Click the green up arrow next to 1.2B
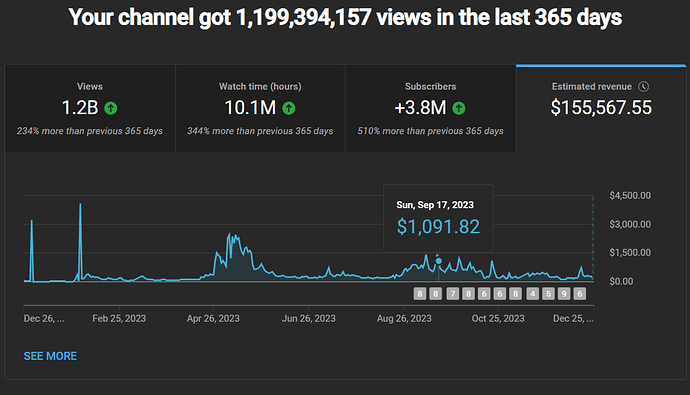Image resolution: width=690 pixels, height=395 pixels. 110,108
